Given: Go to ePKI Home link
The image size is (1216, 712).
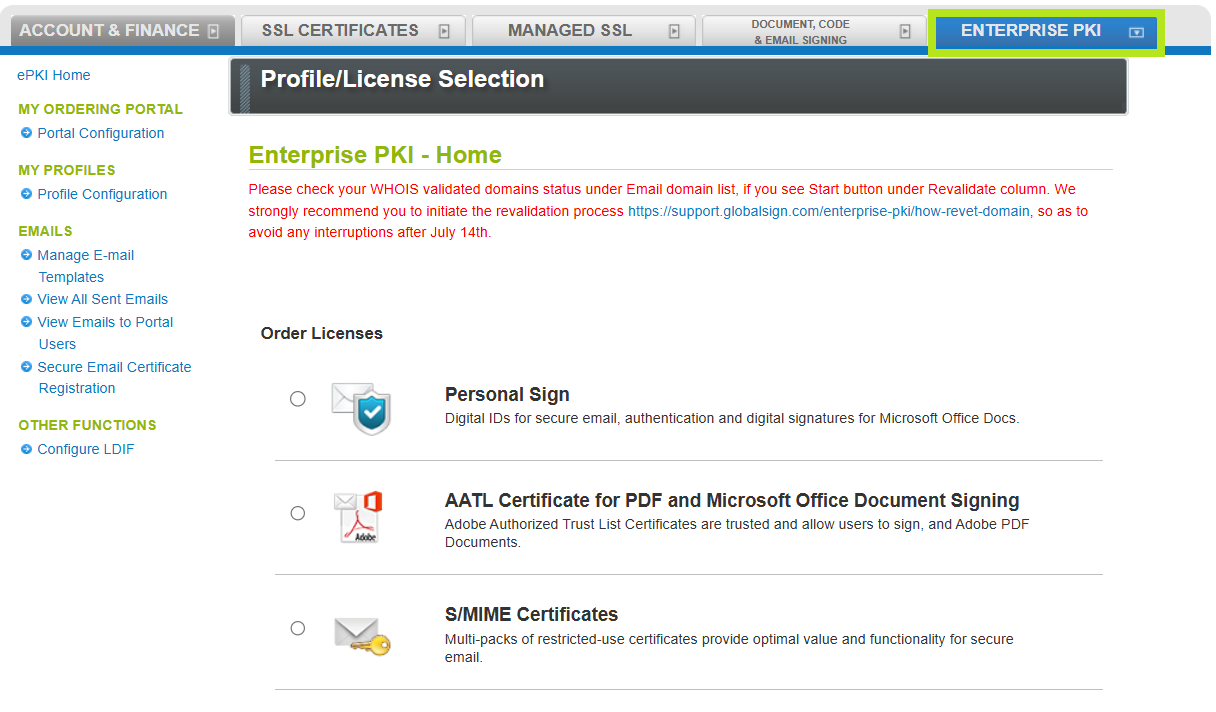Looking at the screenshot, I should point(54,75).
